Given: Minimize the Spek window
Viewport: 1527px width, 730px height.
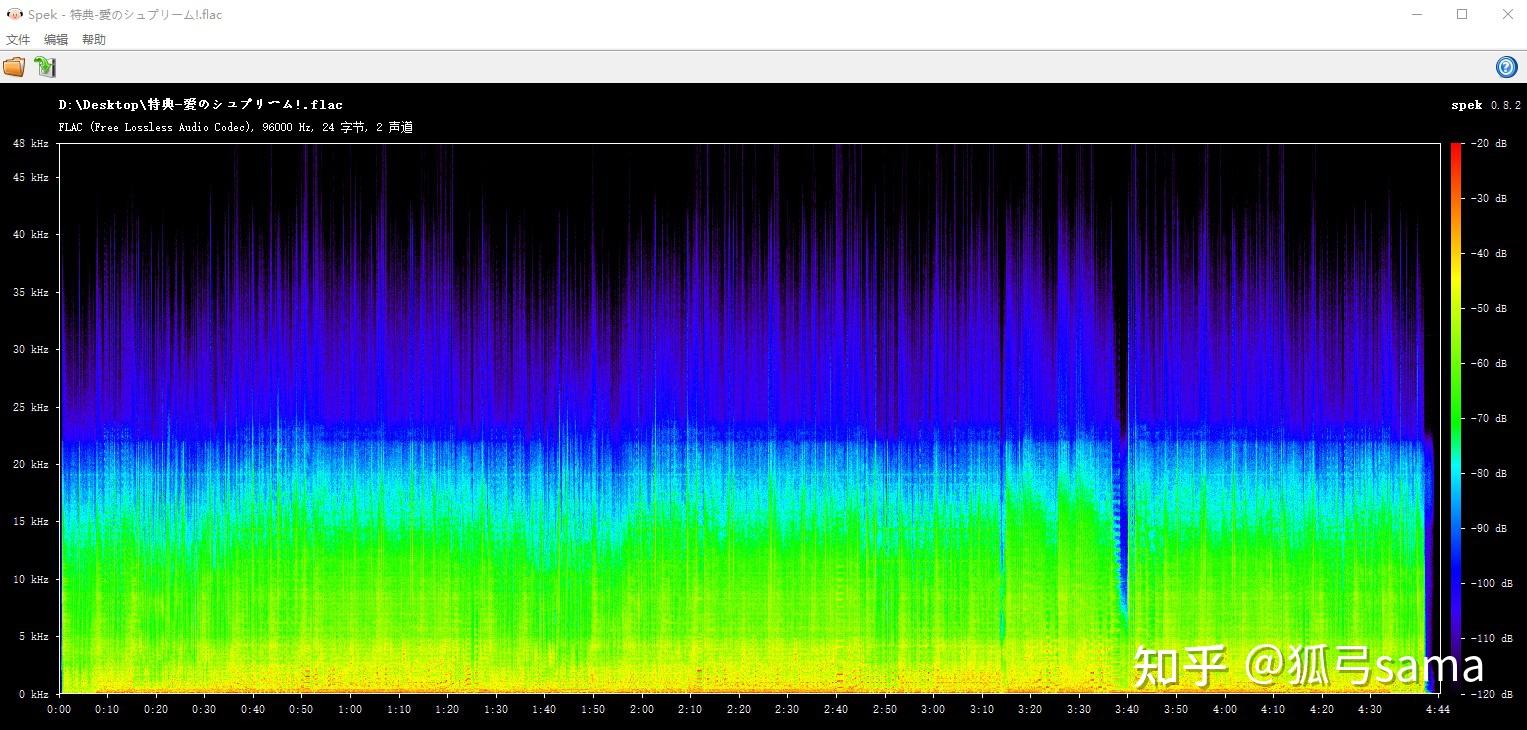Looking at the screenshot, I should pyautogui.click(x=1416, y=15).
